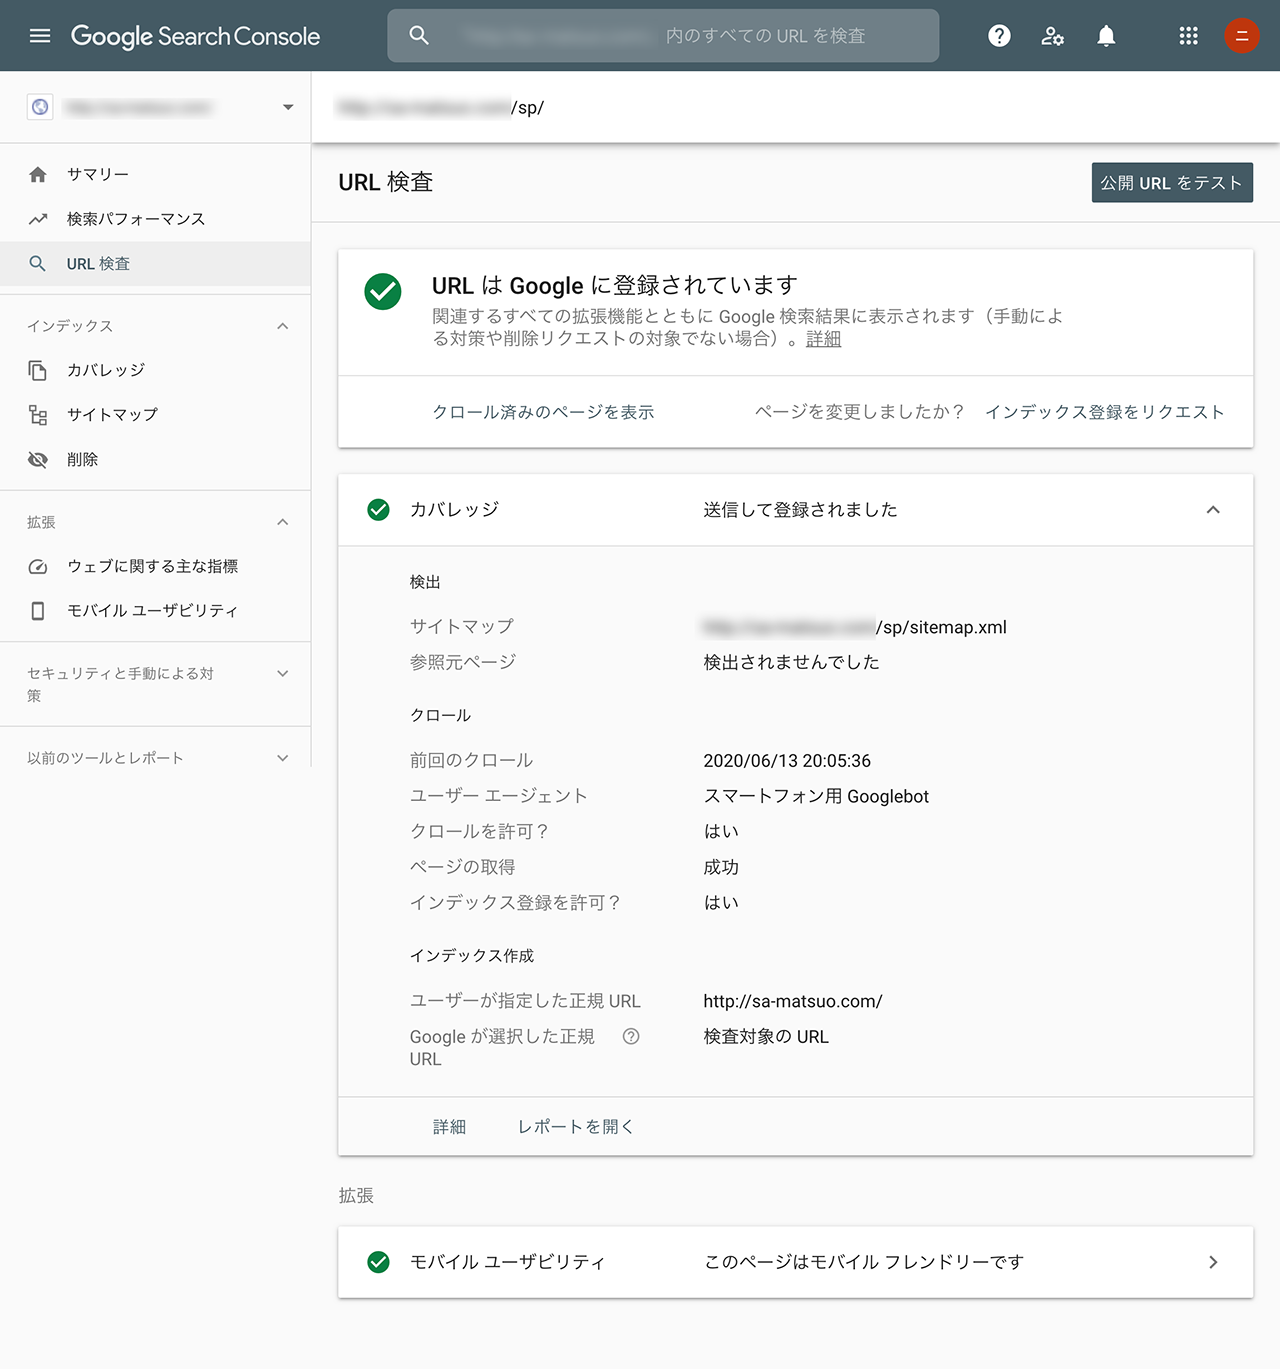Screen dimensions: 1280x1369
Task: Click the sitemap.xml URL value
Action: tap(855, 627)
